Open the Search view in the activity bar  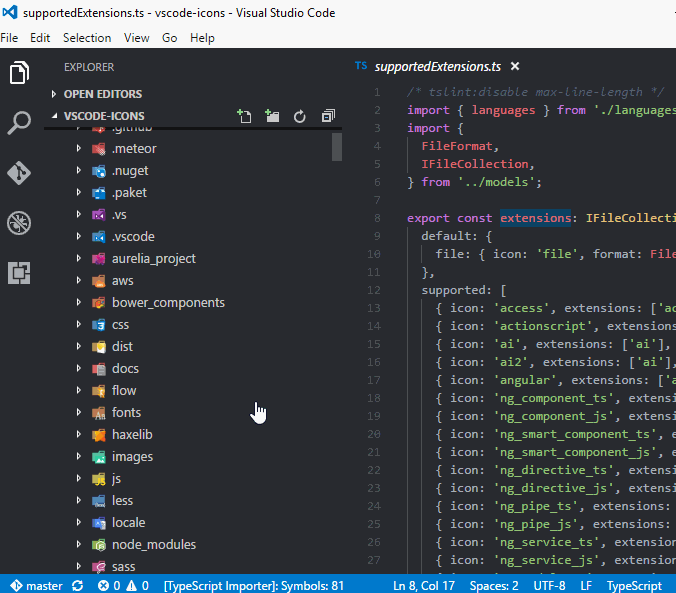pyautogui.click(x=19, y=123)
